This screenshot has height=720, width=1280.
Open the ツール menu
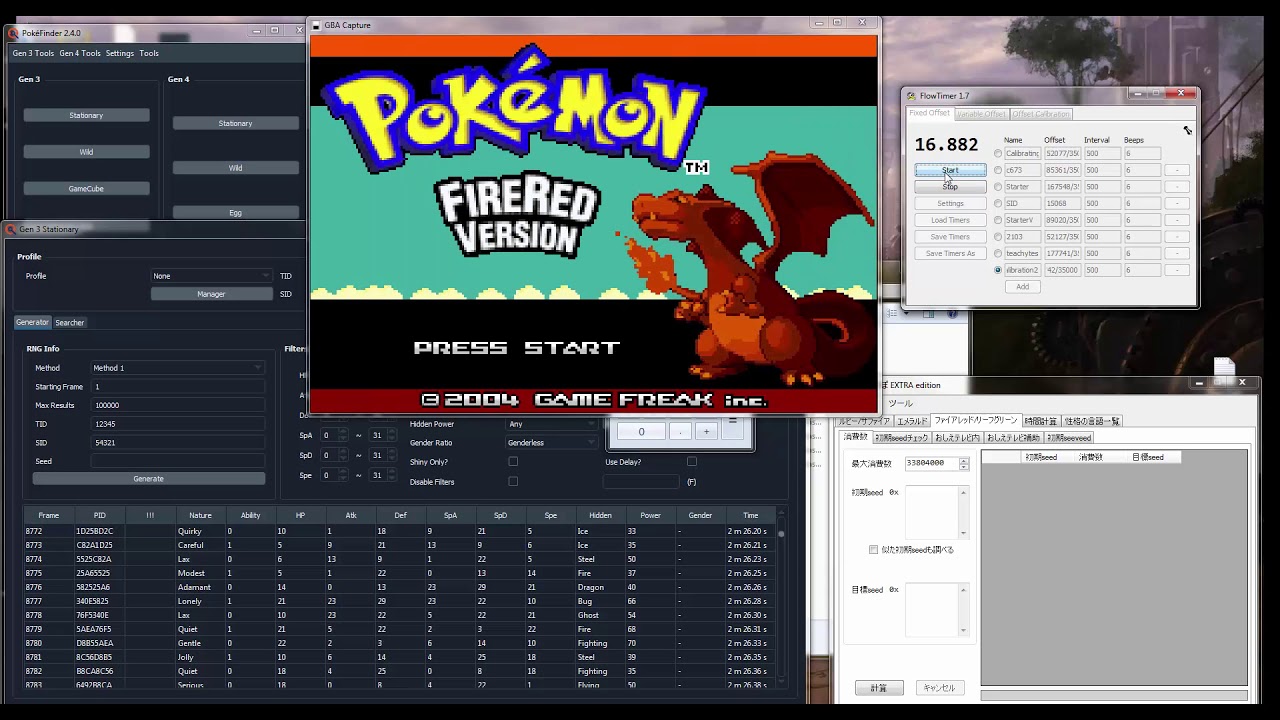900,403
